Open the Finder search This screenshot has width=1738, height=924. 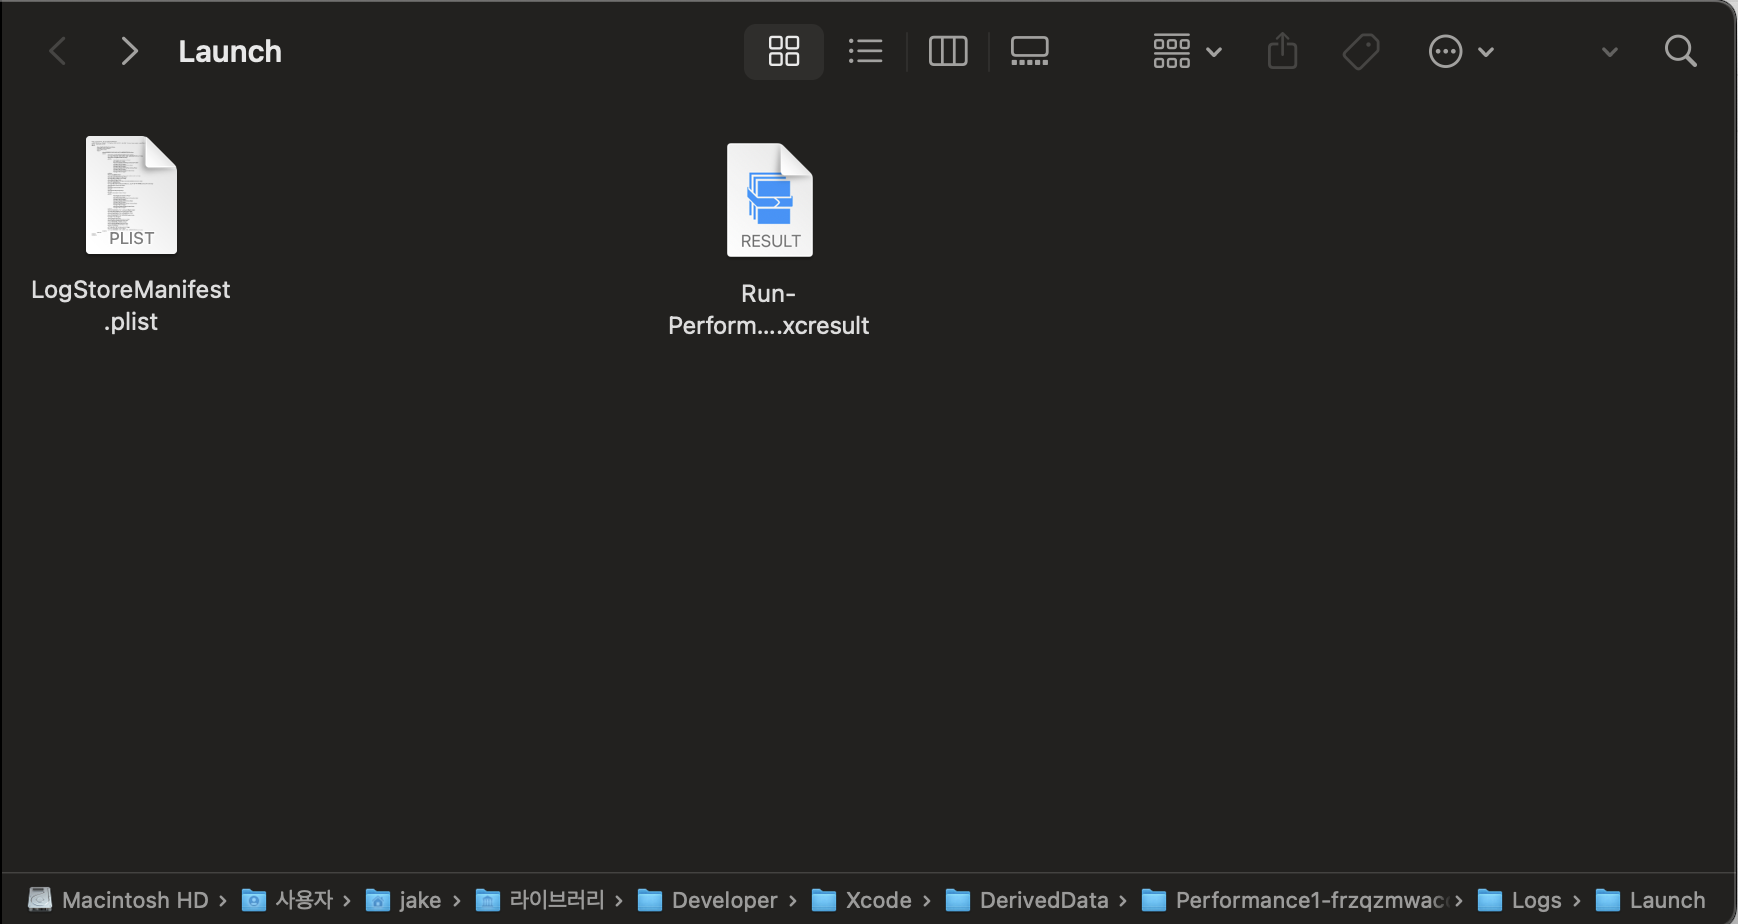pyautogui.click(x=1681, y=51)
